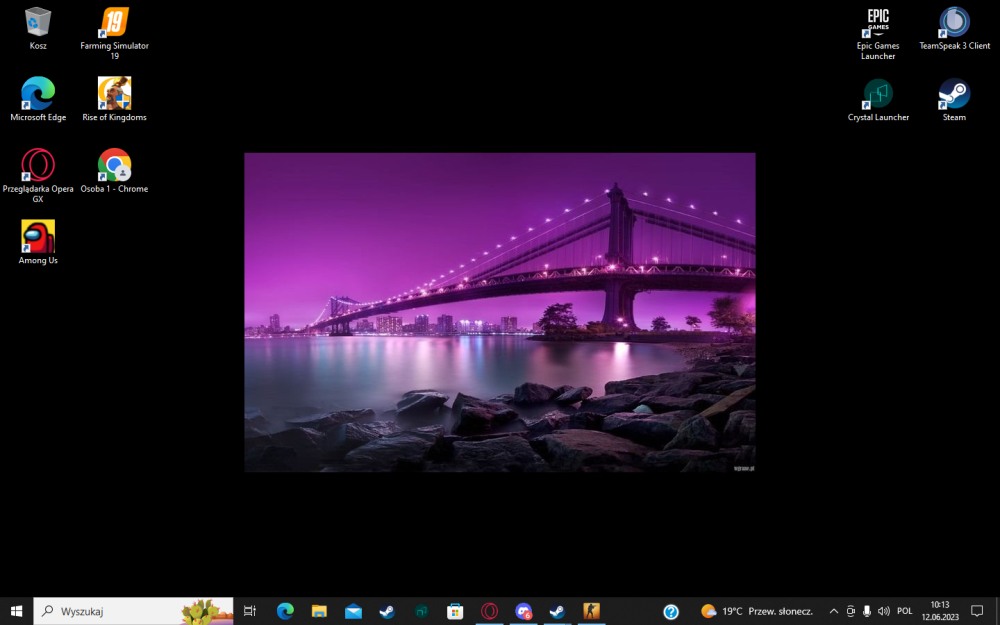The height and width of the screenshot is (625, 1000).
Task: Open the volume speaker control
Action: (883, 611)
